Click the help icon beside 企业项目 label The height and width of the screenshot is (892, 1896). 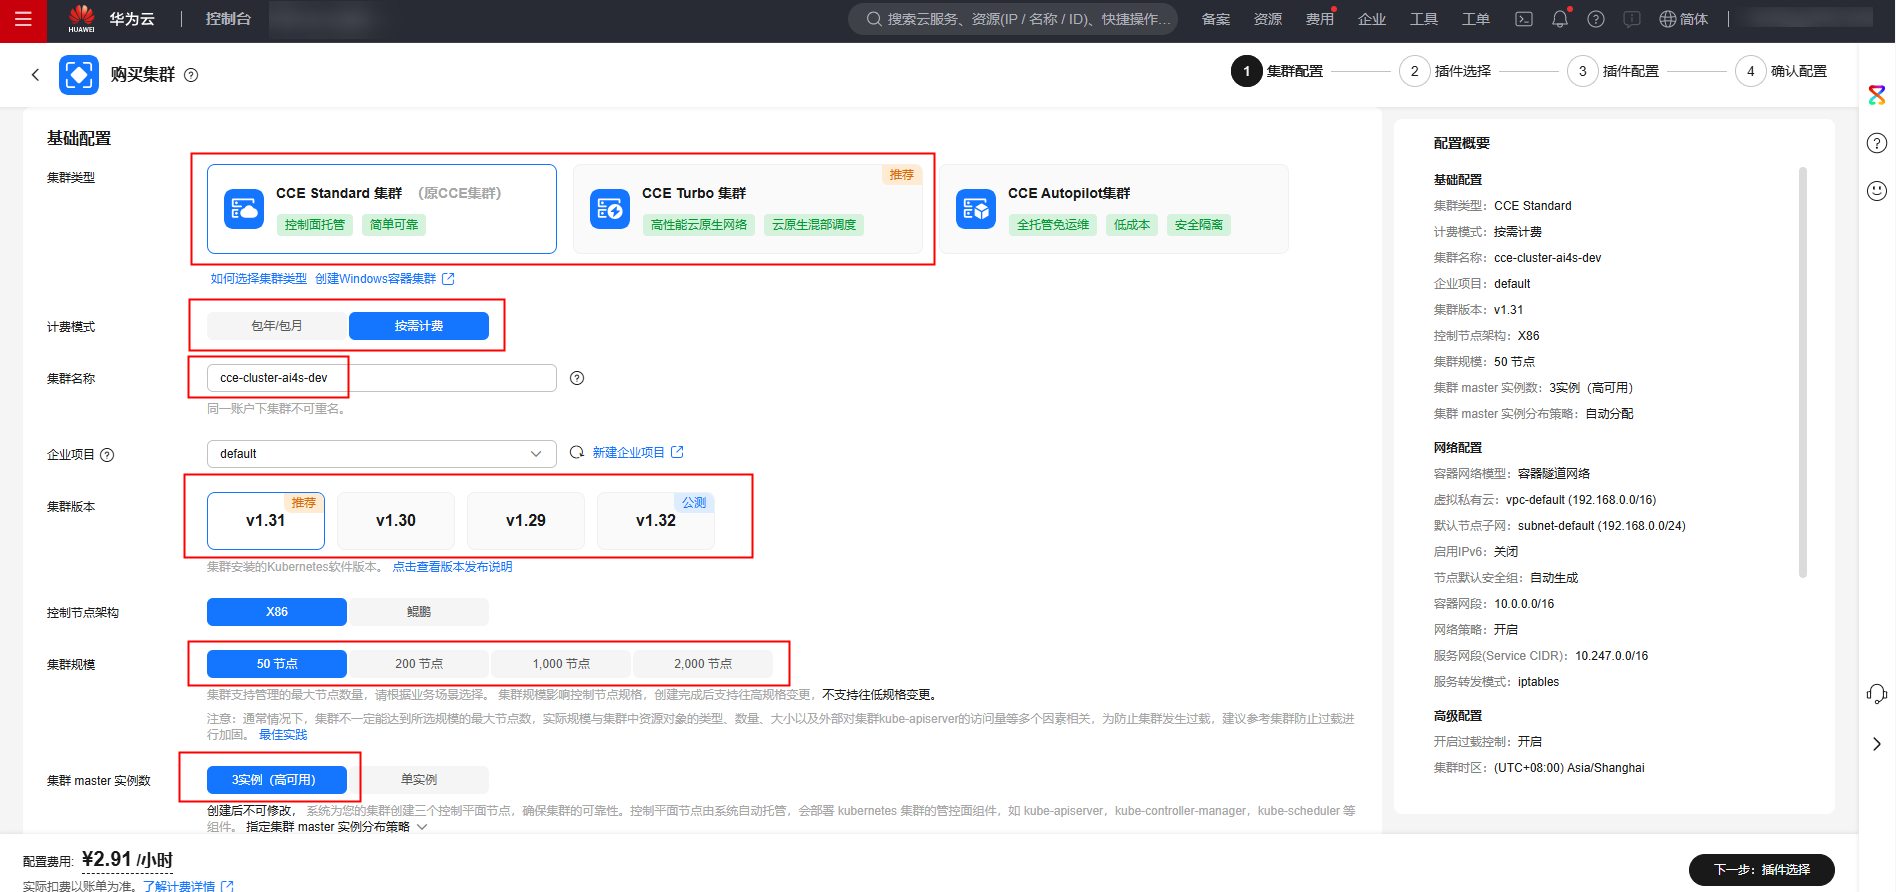tap(107, 455)
